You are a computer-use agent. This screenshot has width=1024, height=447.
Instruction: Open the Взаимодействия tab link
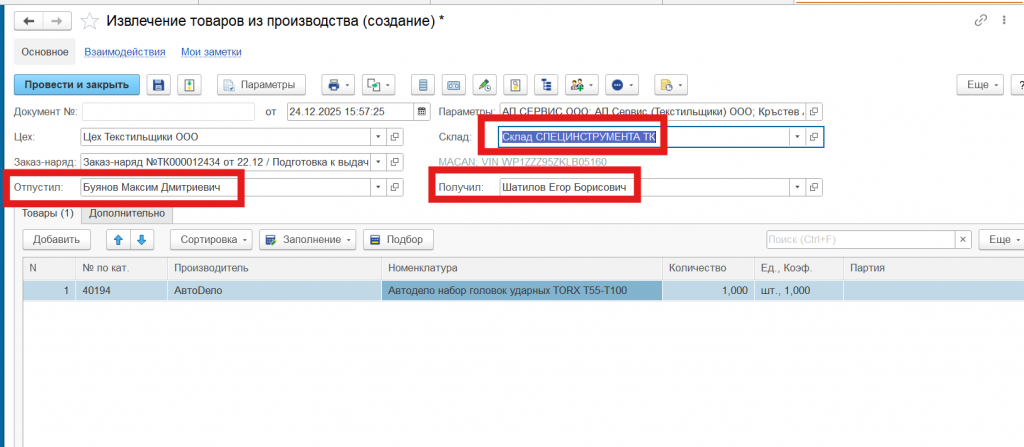tap(125, 52)
